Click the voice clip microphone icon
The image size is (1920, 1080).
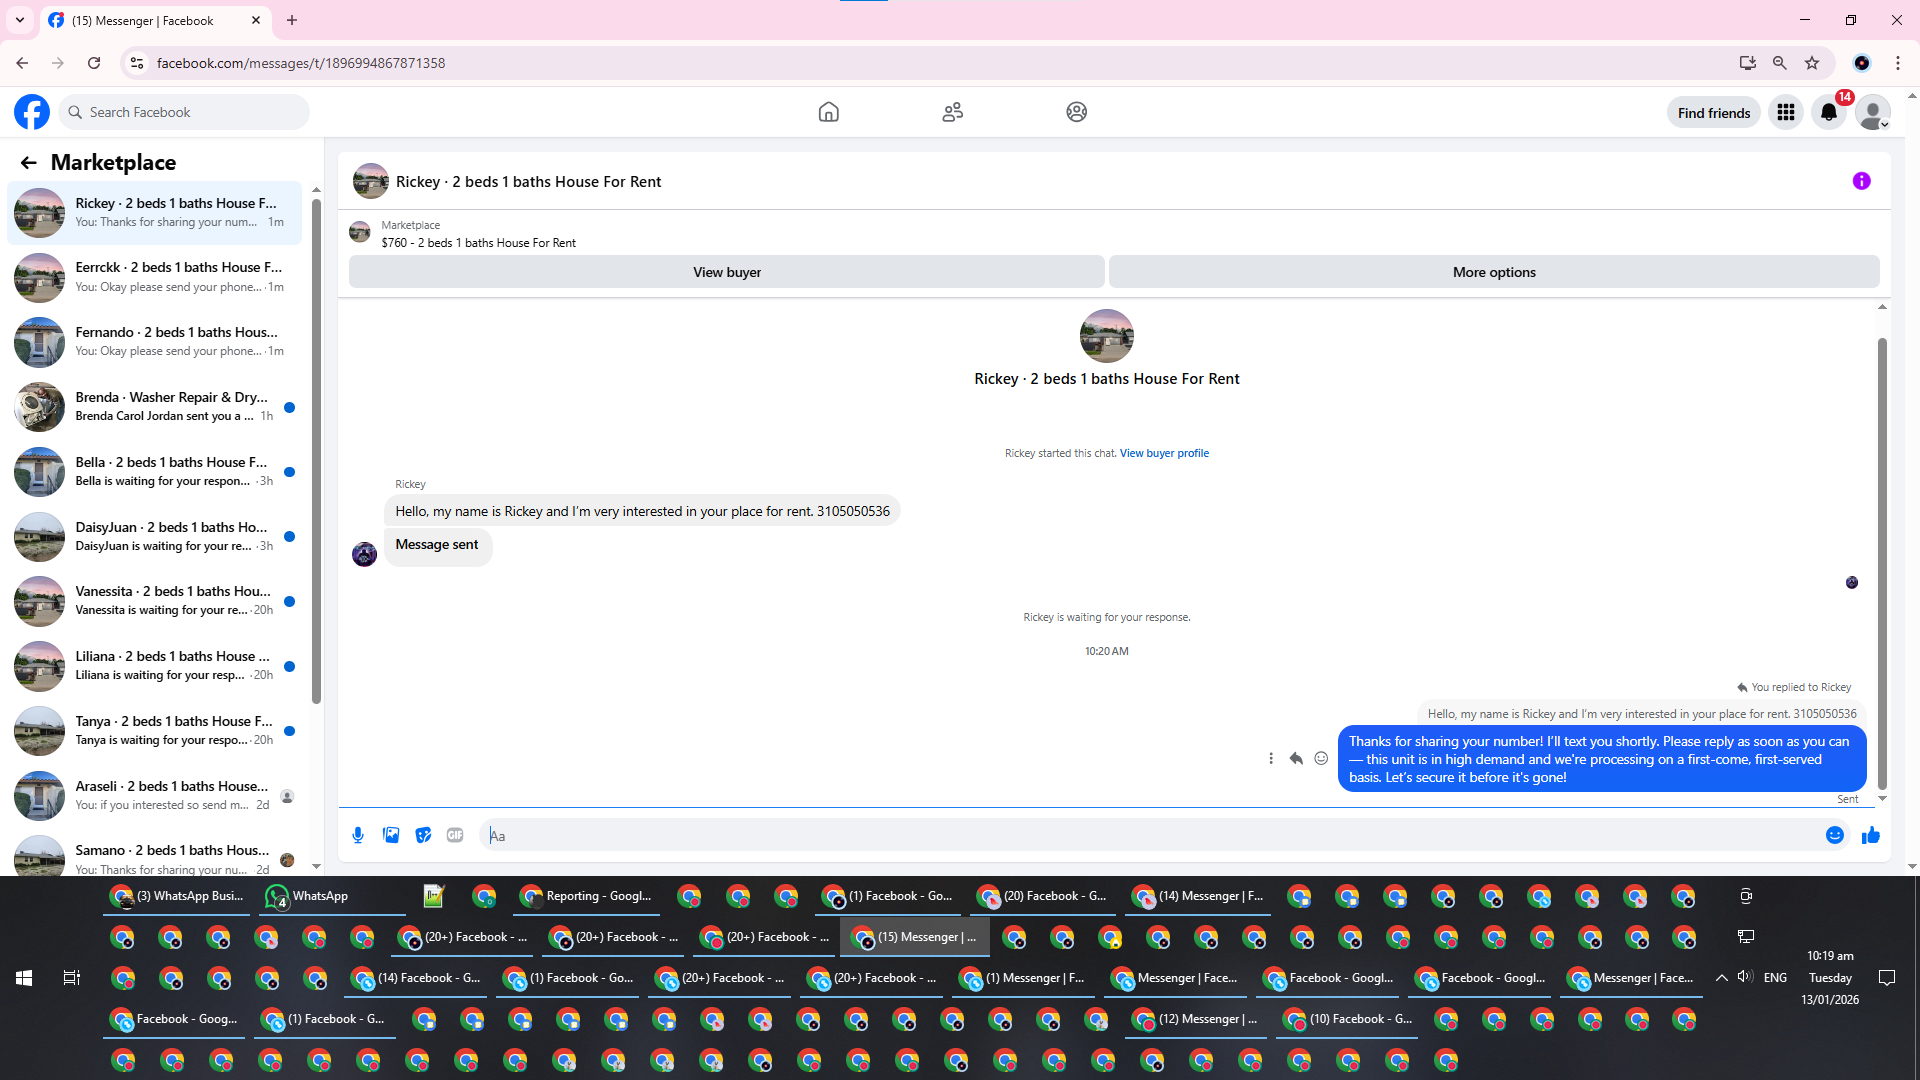pyautogui.click(x=358, y=835)
